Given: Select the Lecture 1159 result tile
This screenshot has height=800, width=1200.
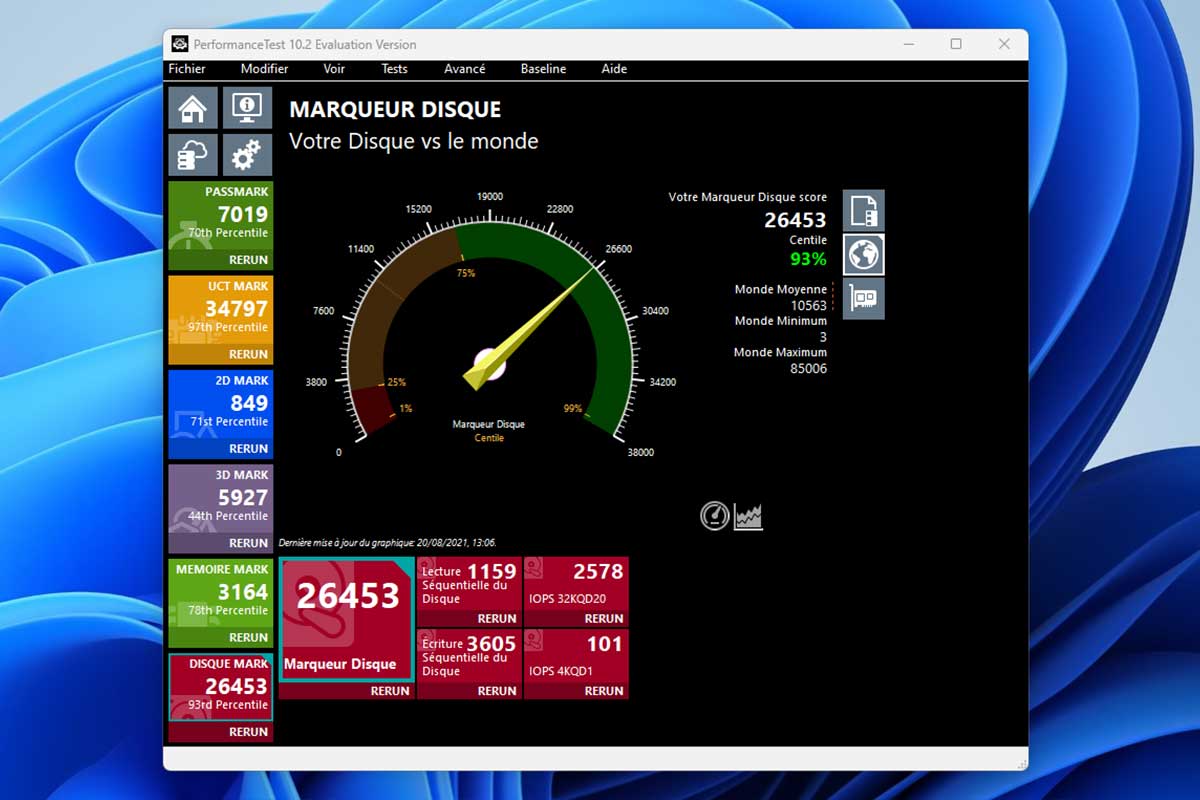Looking at the screenshot, I should pos(469,584).
